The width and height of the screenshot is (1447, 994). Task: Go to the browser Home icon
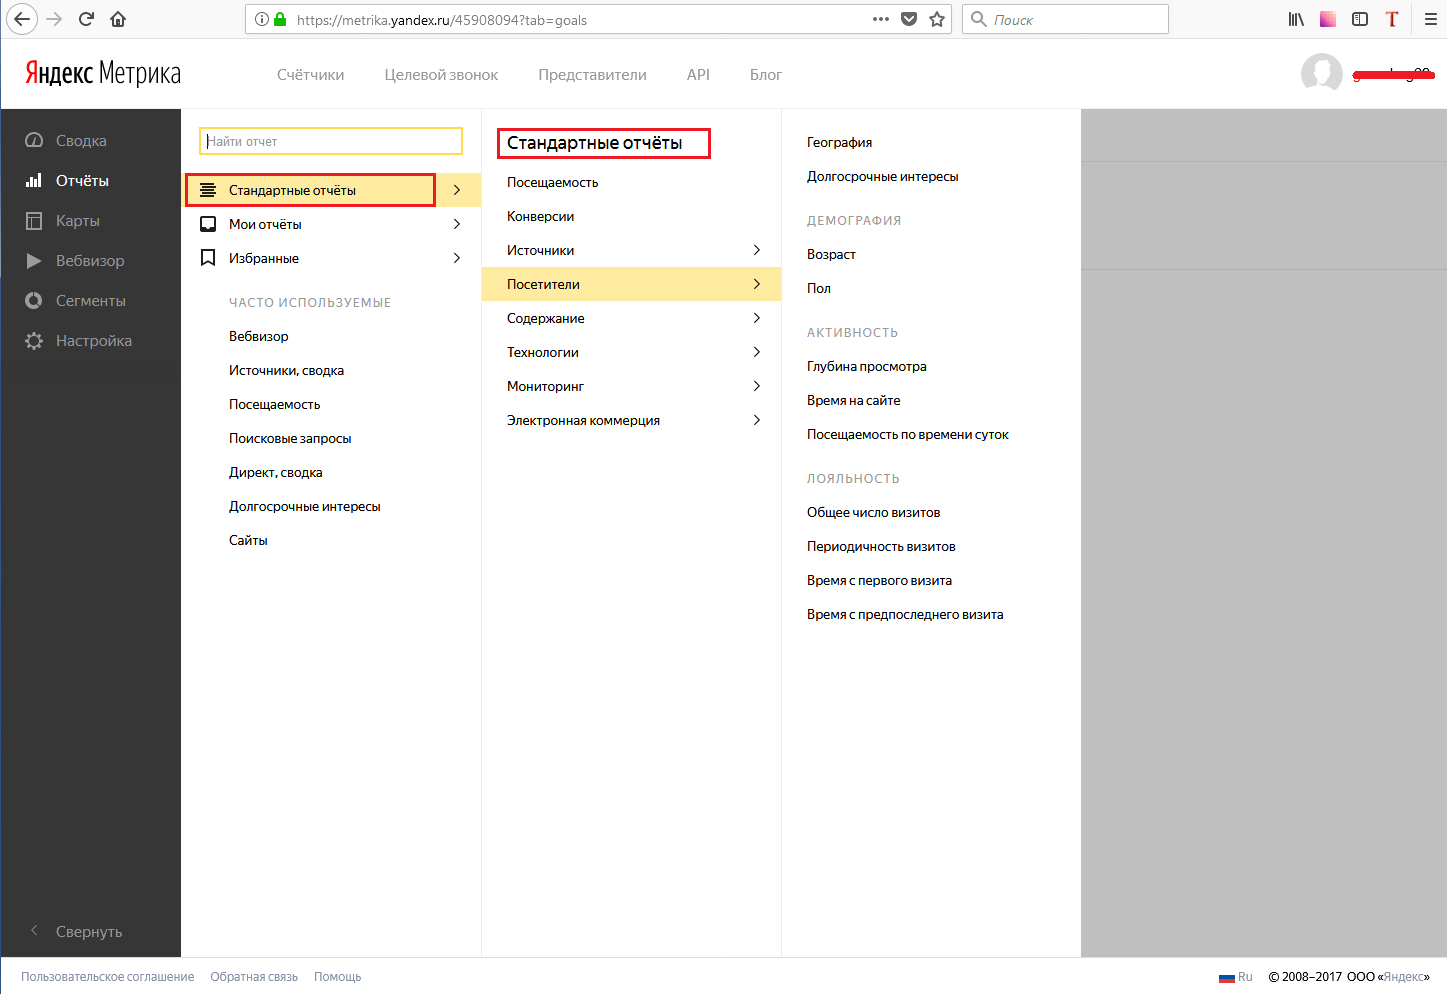click(x=118, y=19)
